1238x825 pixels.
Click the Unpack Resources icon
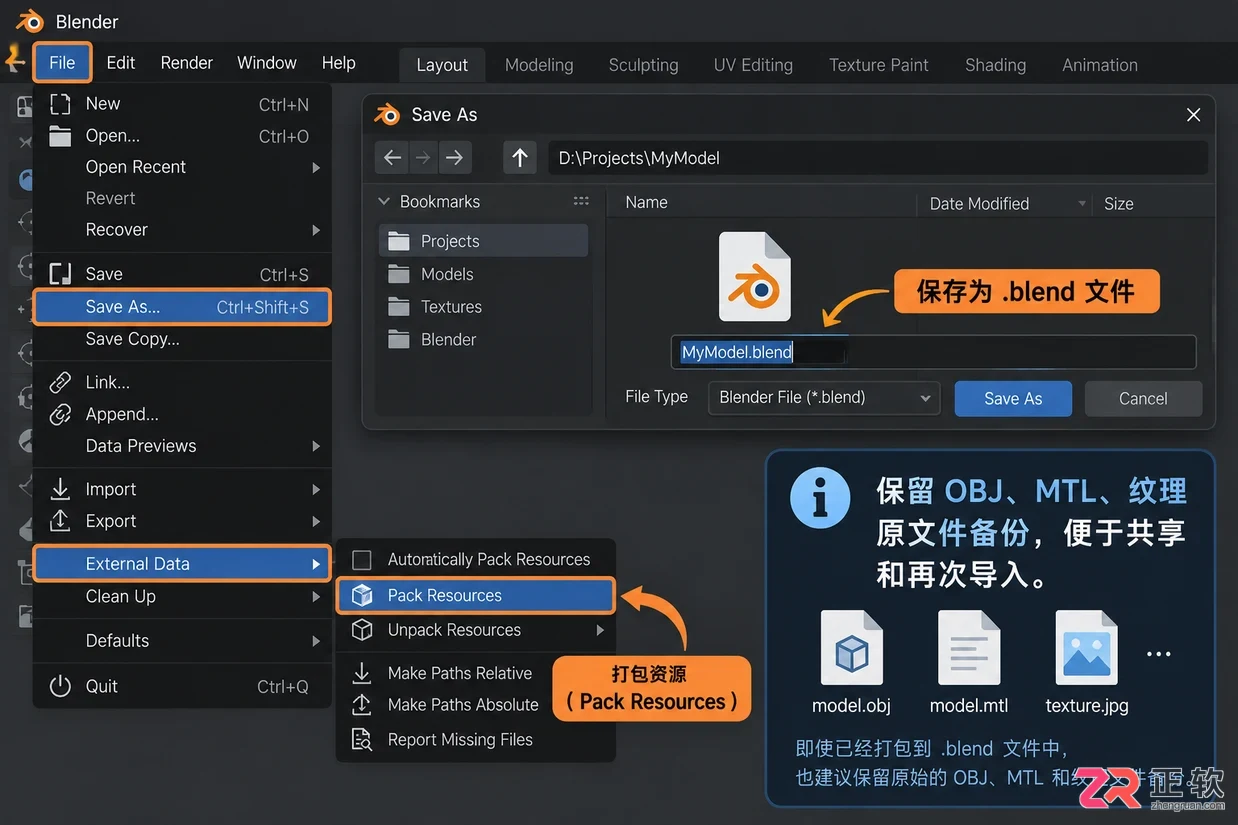tap(362, 630)
